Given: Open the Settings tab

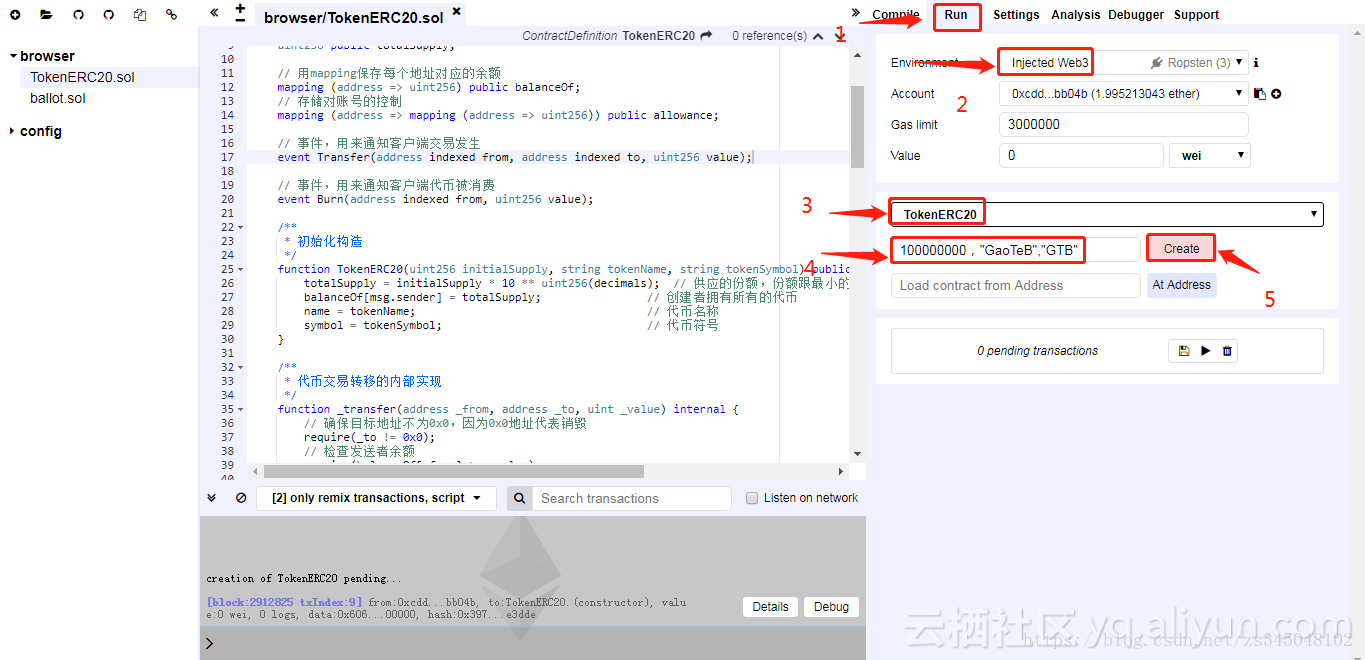Looking at the screenshot, I should point(1016,15).
